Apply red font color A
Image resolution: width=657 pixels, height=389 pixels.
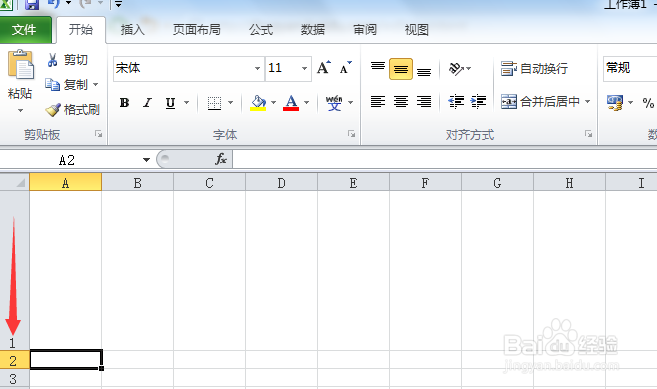point(291,103)
